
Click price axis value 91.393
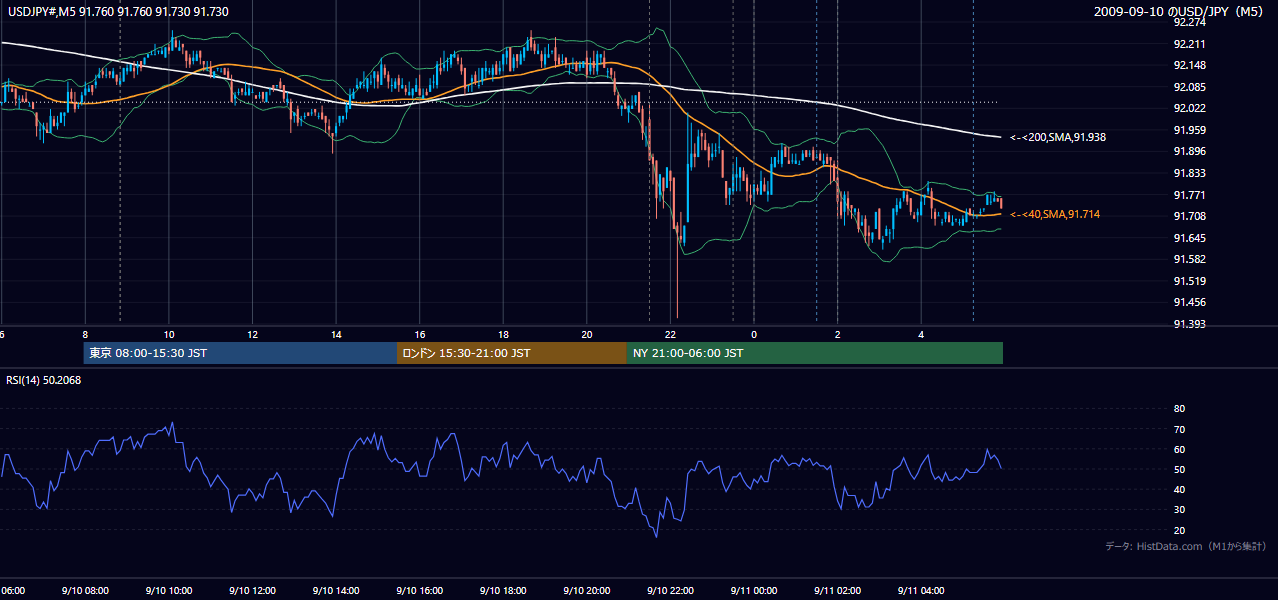pyautogui.click(x=1190, y=324)
